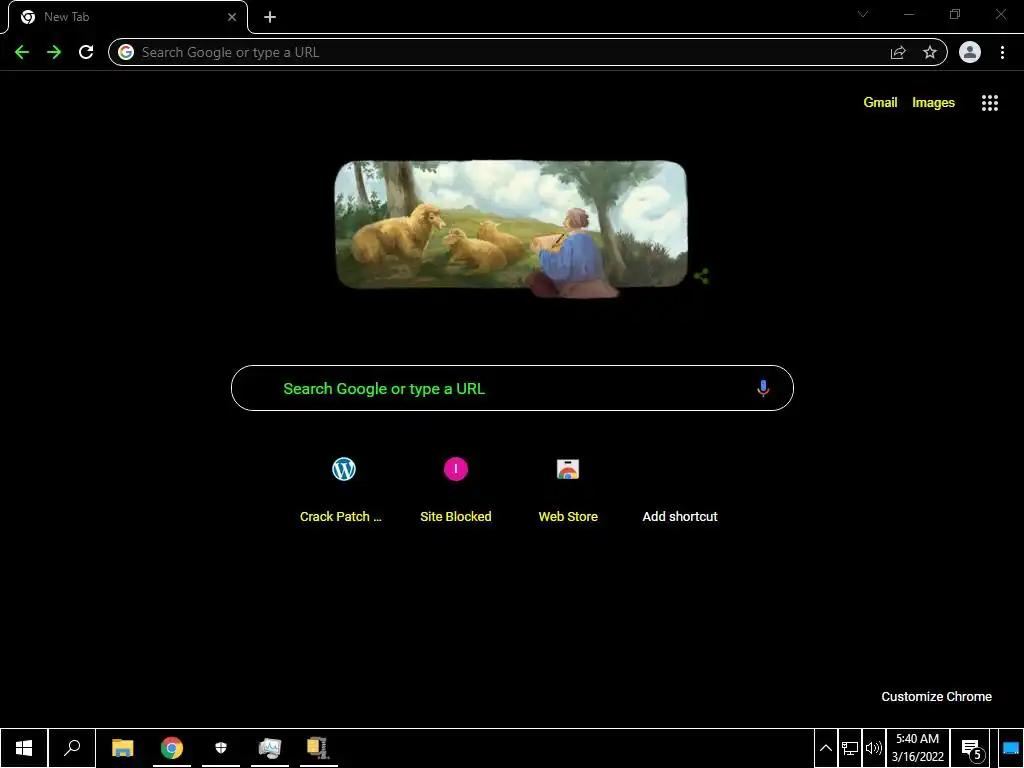
Task: Click the Chrome taskbar icon
Action: [172, 748]
